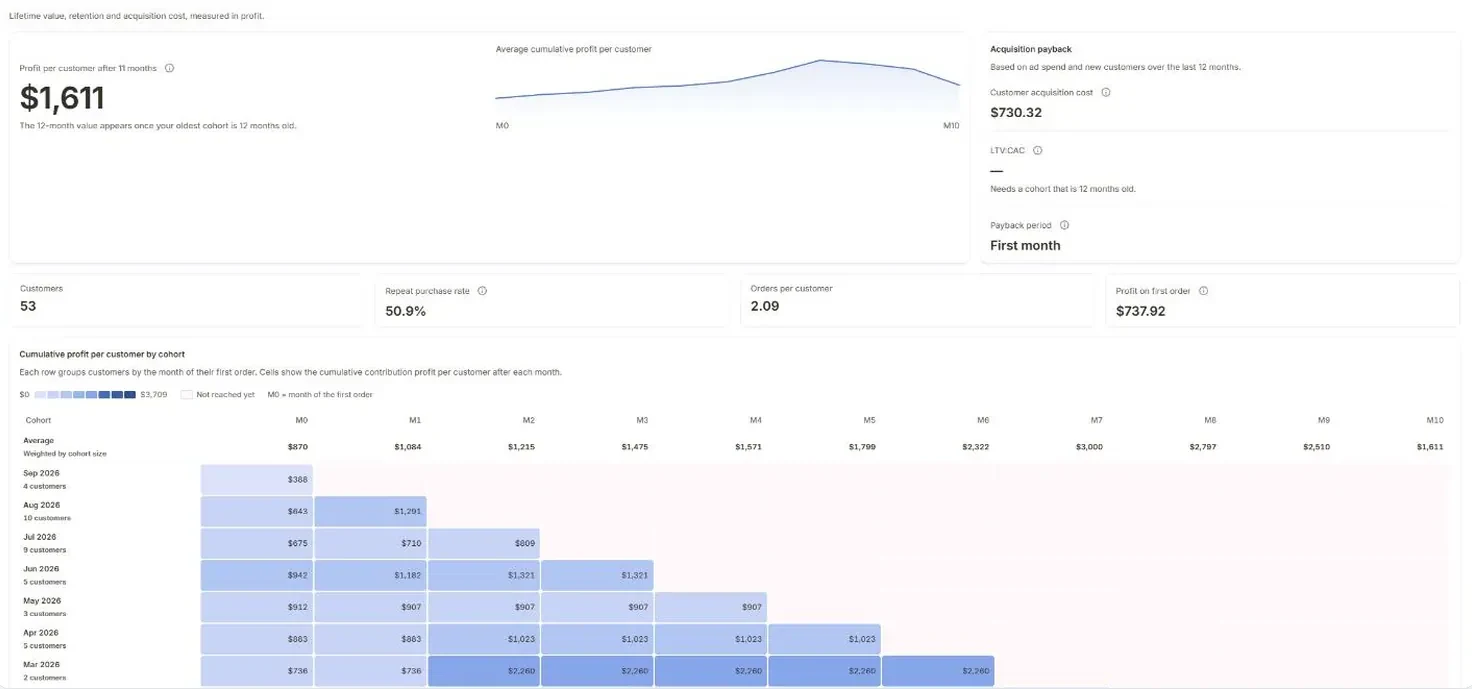Open info icon beside Profit per customer after 11 months
Screen dimensions: 1472x689
(169, 68)
